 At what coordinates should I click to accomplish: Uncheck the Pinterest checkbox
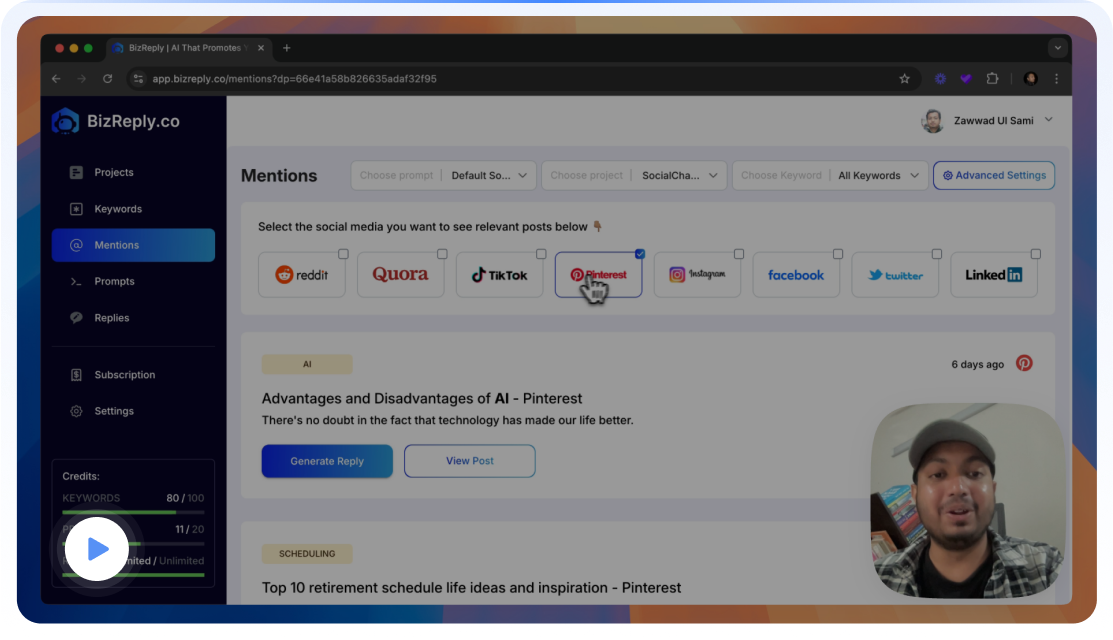pyautogui.click(x=640, y=254)
